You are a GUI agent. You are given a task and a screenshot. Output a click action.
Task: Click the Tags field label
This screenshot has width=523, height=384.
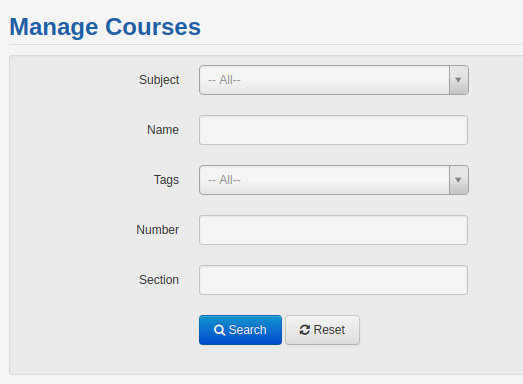click(166, 180)
